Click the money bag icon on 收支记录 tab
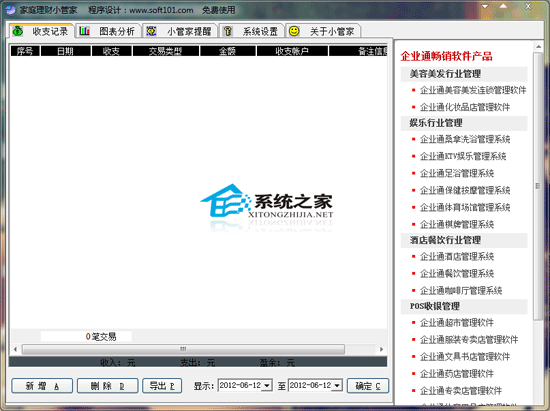Viewport: 550px width, 411px height. [x=18, y=31]
